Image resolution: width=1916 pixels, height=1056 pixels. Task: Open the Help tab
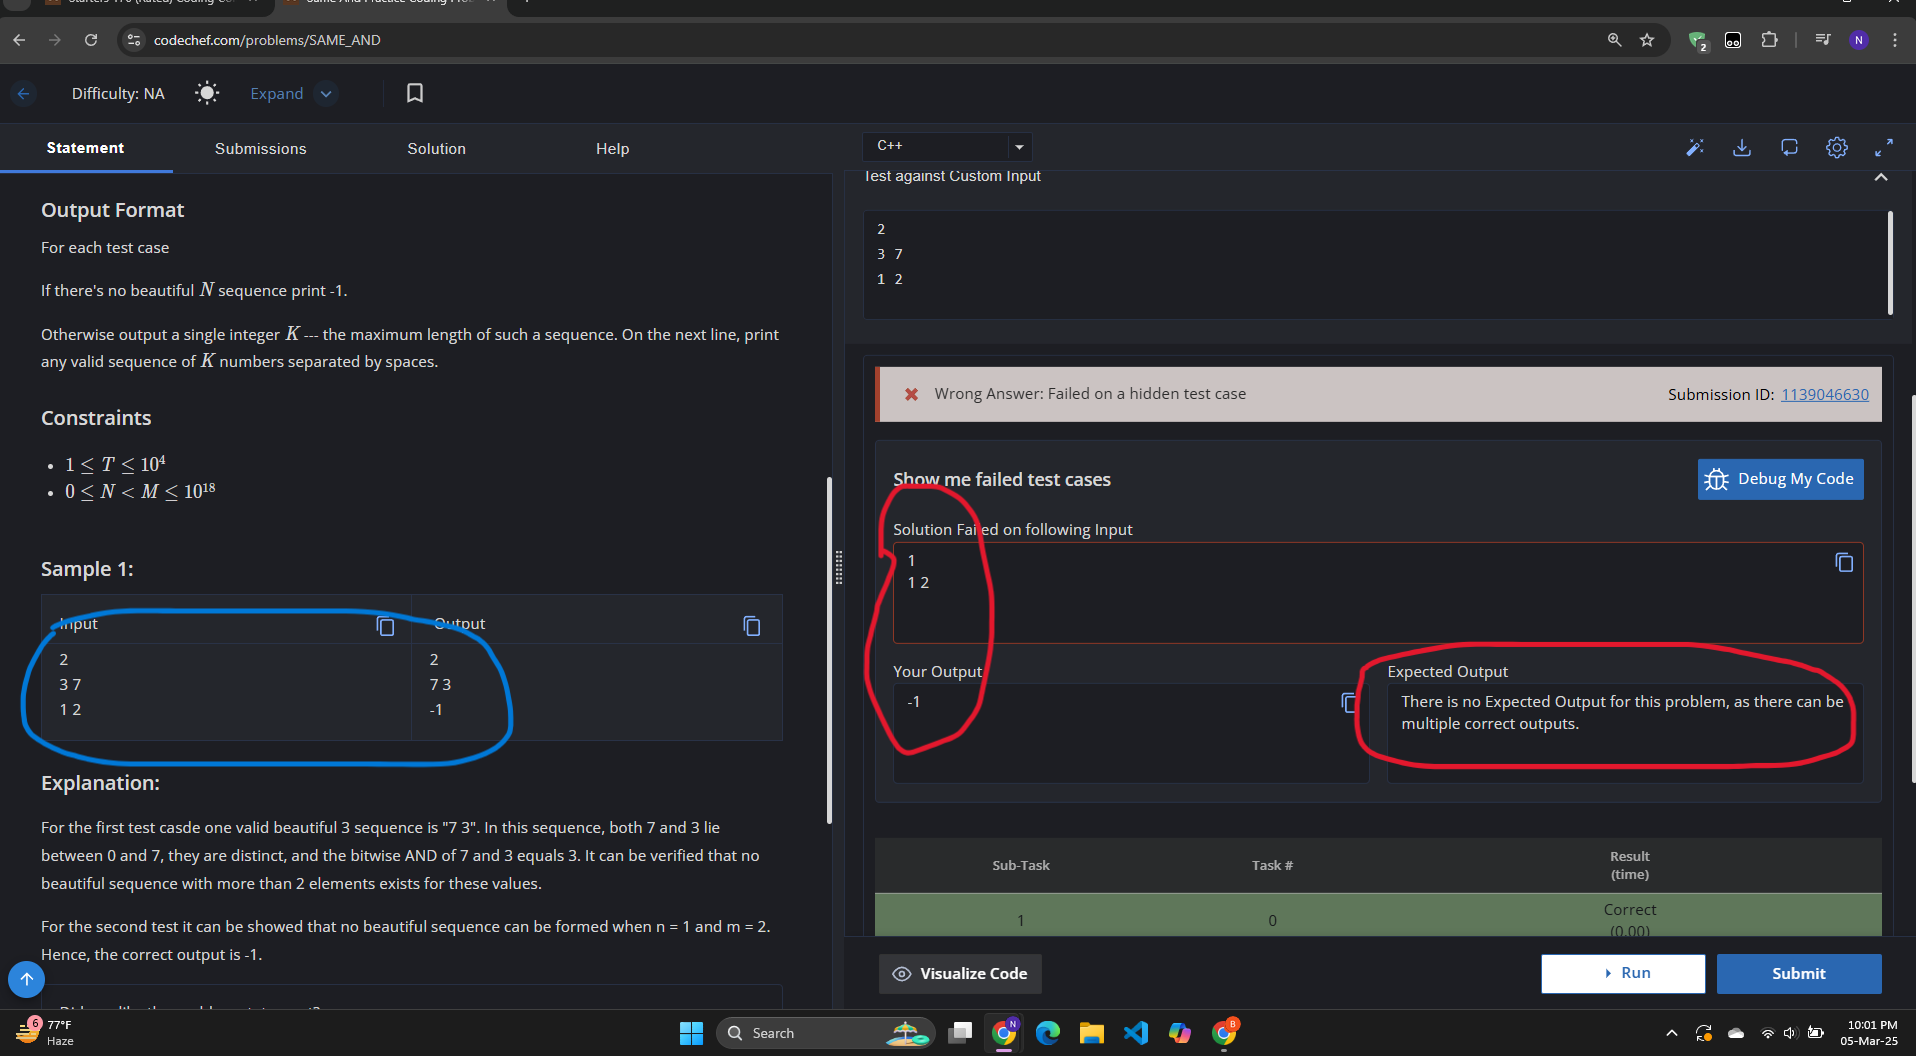pos(612,148)
